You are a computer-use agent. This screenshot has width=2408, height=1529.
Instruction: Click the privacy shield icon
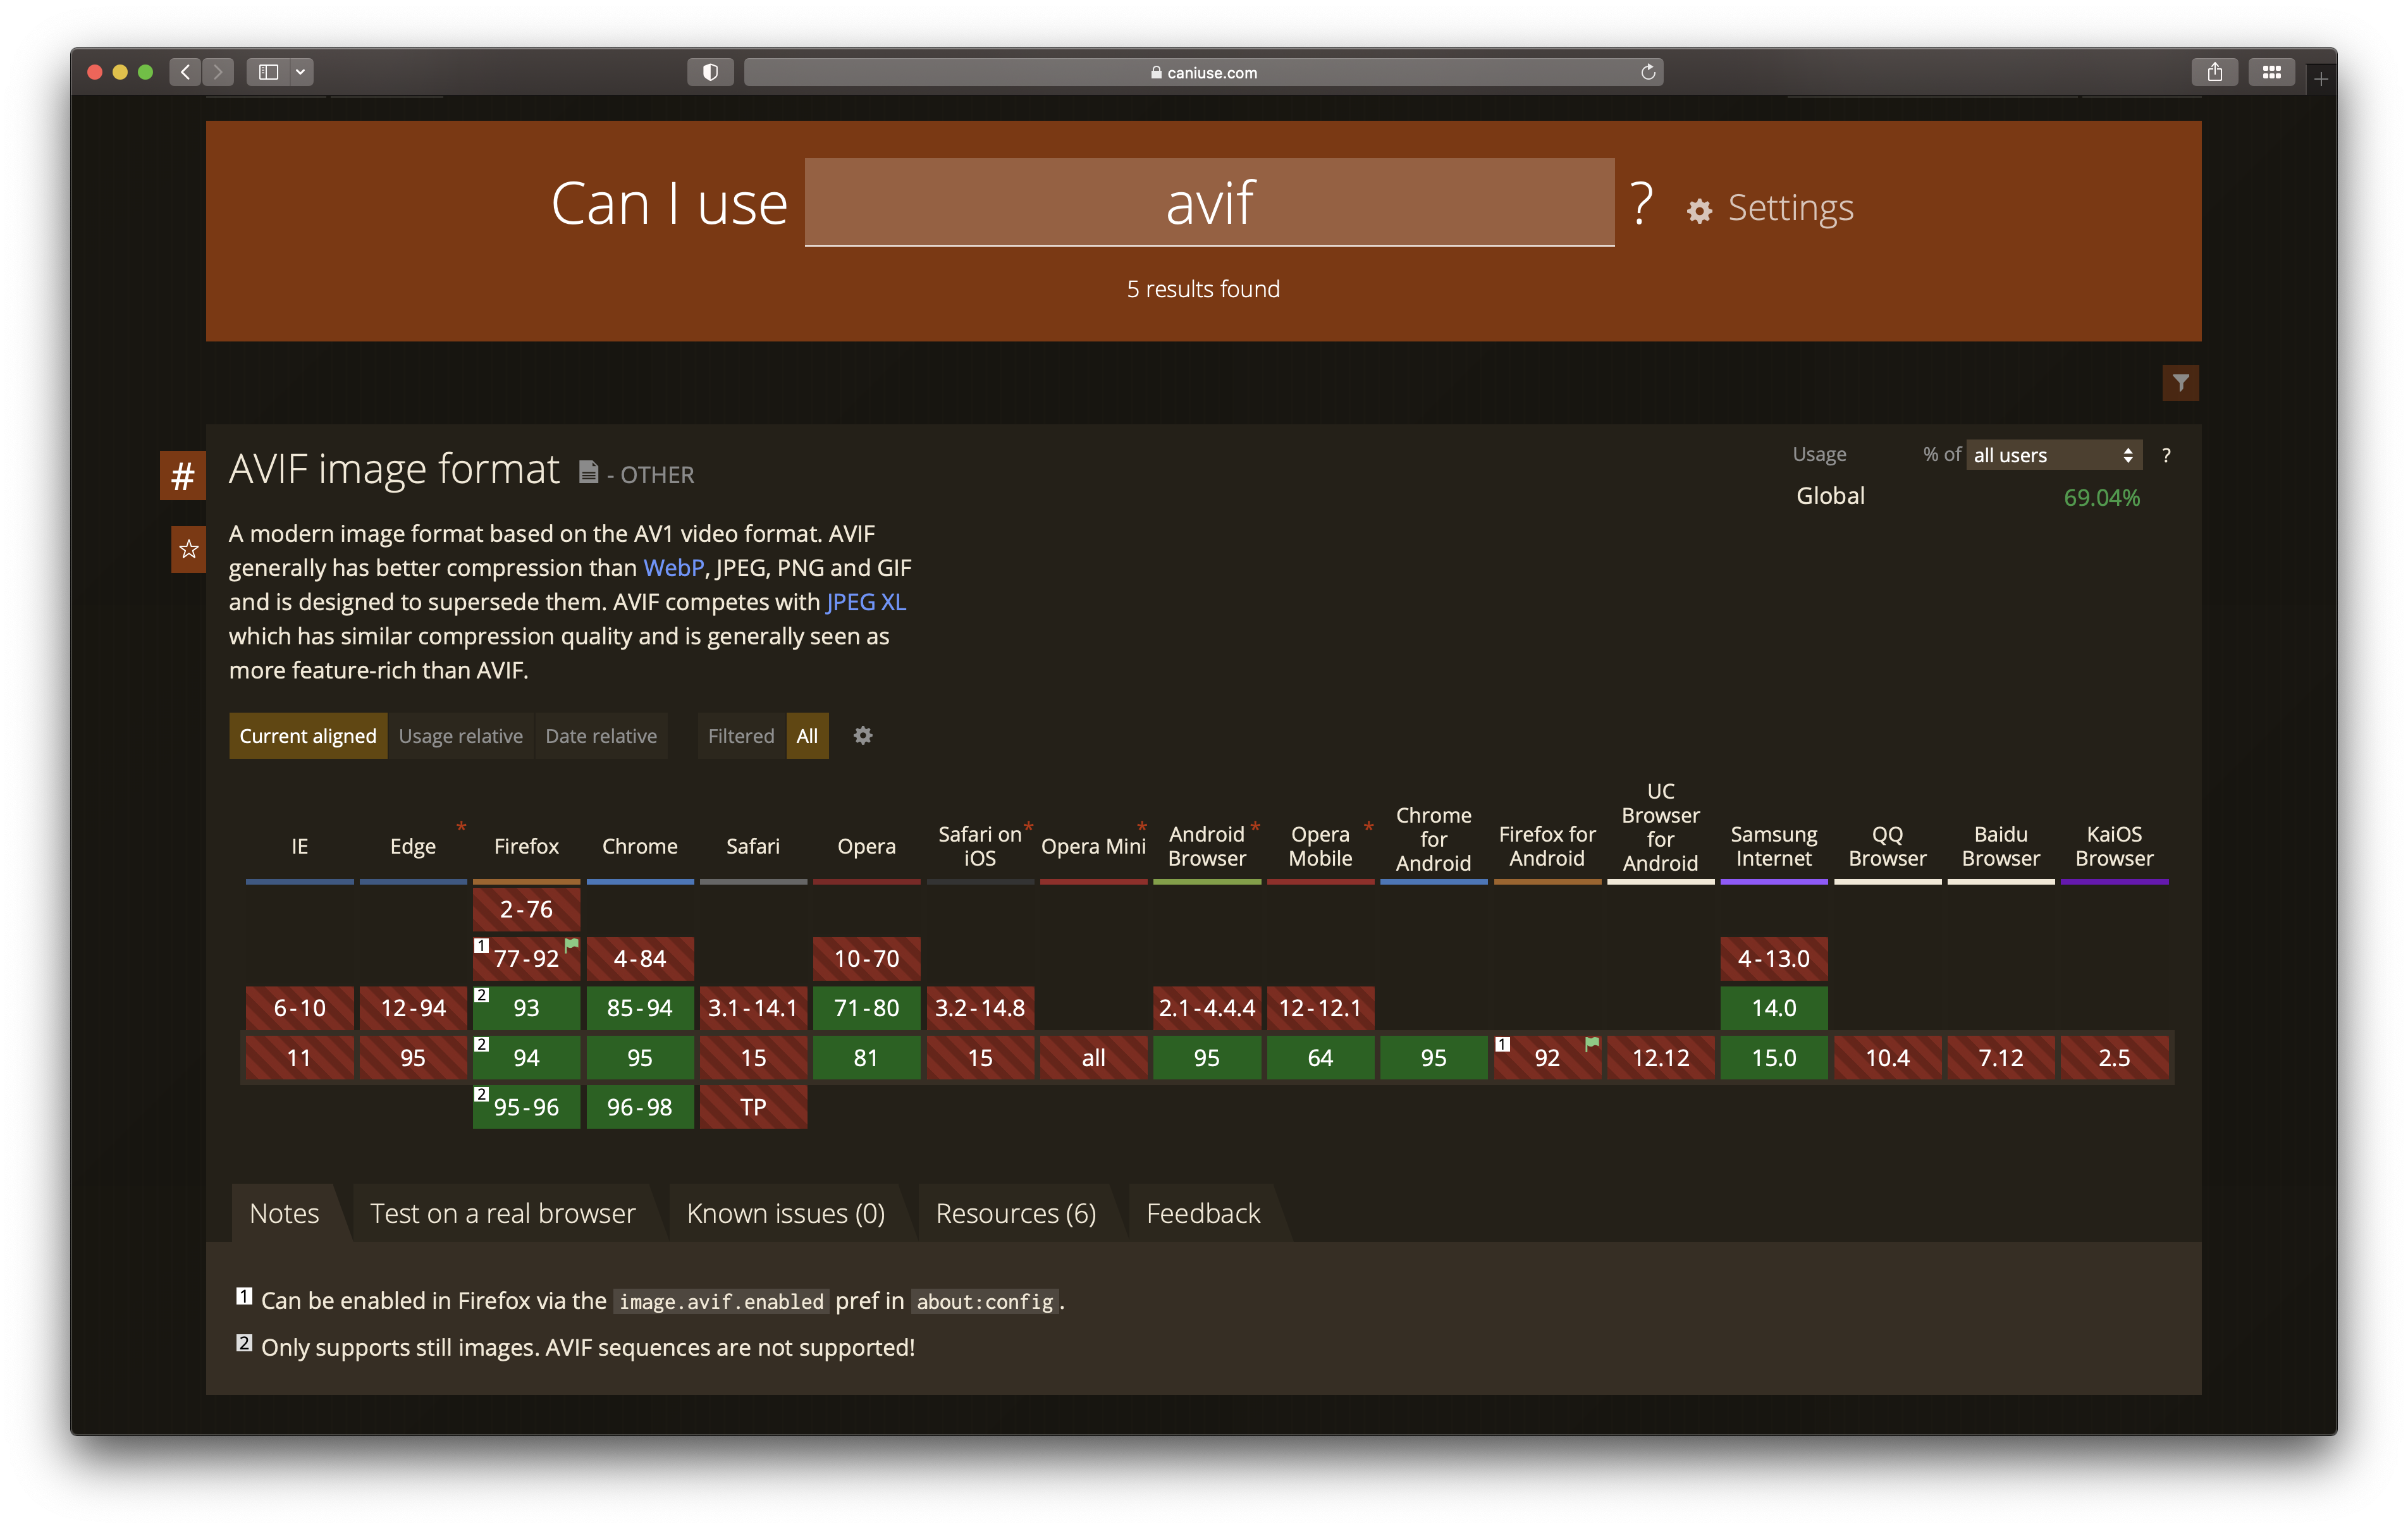(710, 72)
